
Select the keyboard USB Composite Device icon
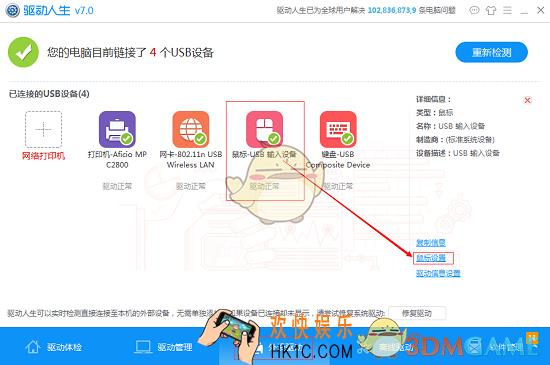point(338,129)
